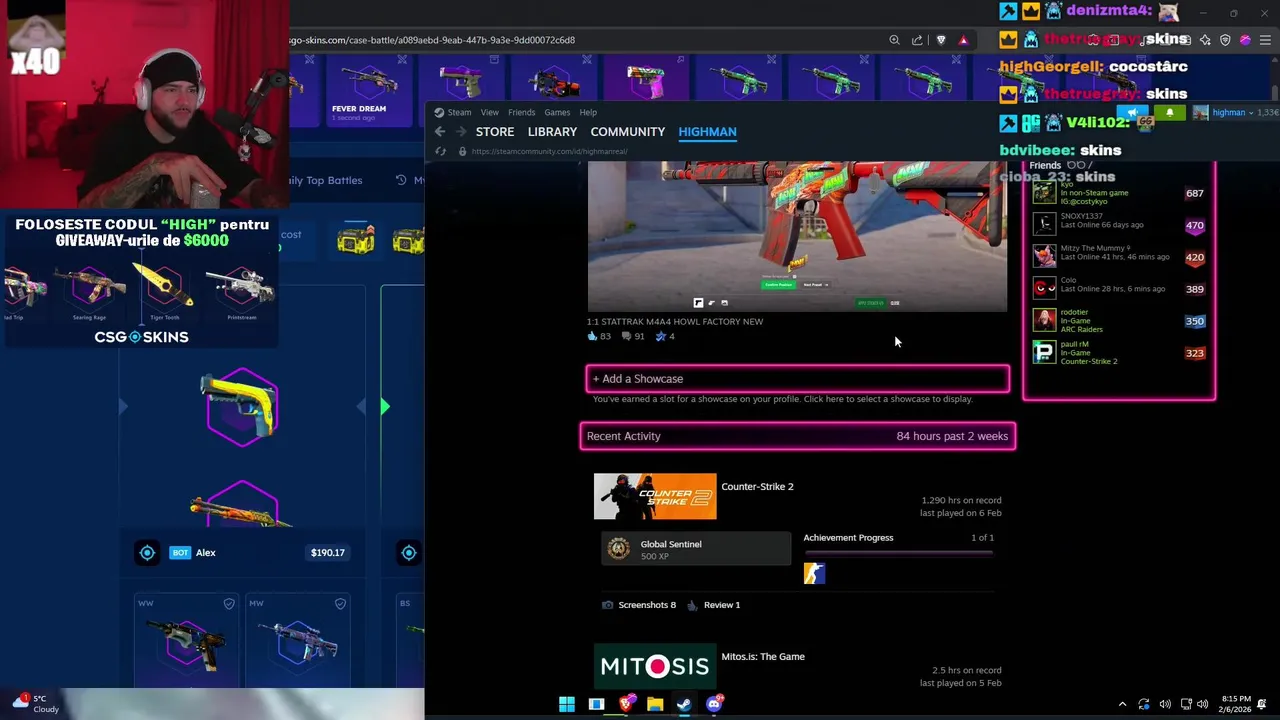Click the Friends heading in sidebar

coord(1045,165)
